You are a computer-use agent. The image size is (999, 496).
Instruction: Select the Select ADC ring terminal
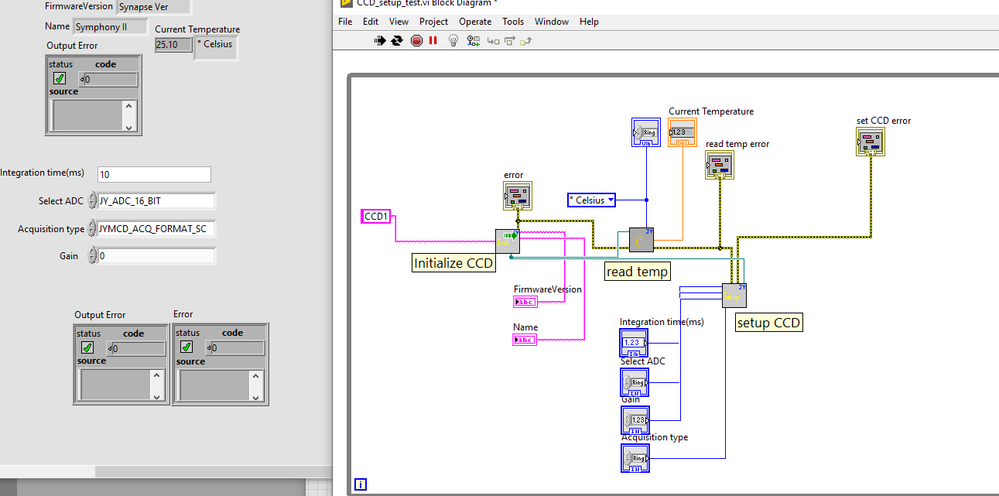tap(634, 382)
